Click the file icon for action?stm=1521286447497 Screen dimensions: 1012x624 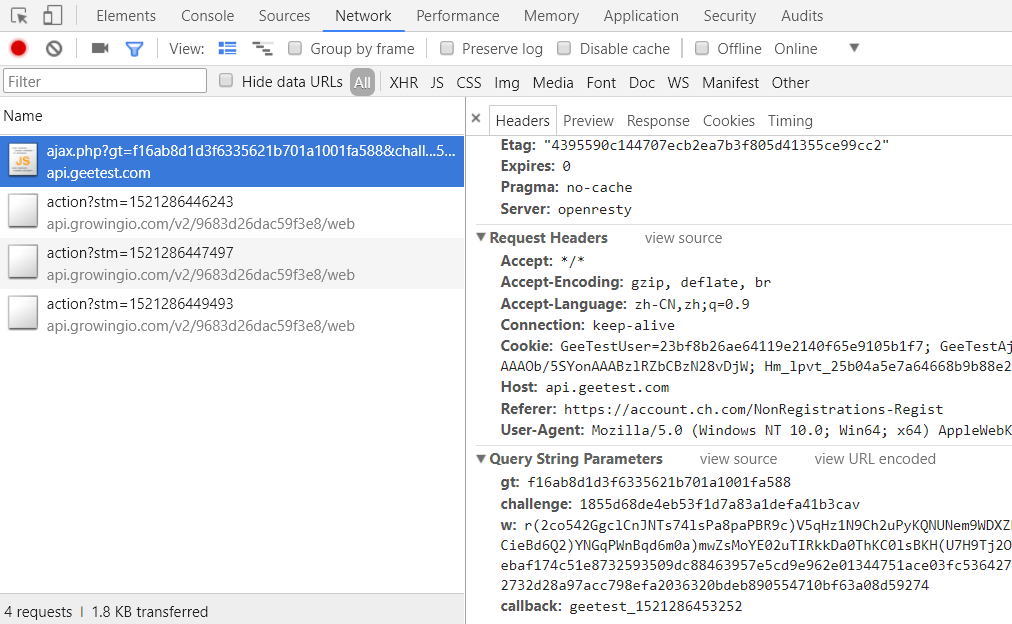click(x=23, y=263)
